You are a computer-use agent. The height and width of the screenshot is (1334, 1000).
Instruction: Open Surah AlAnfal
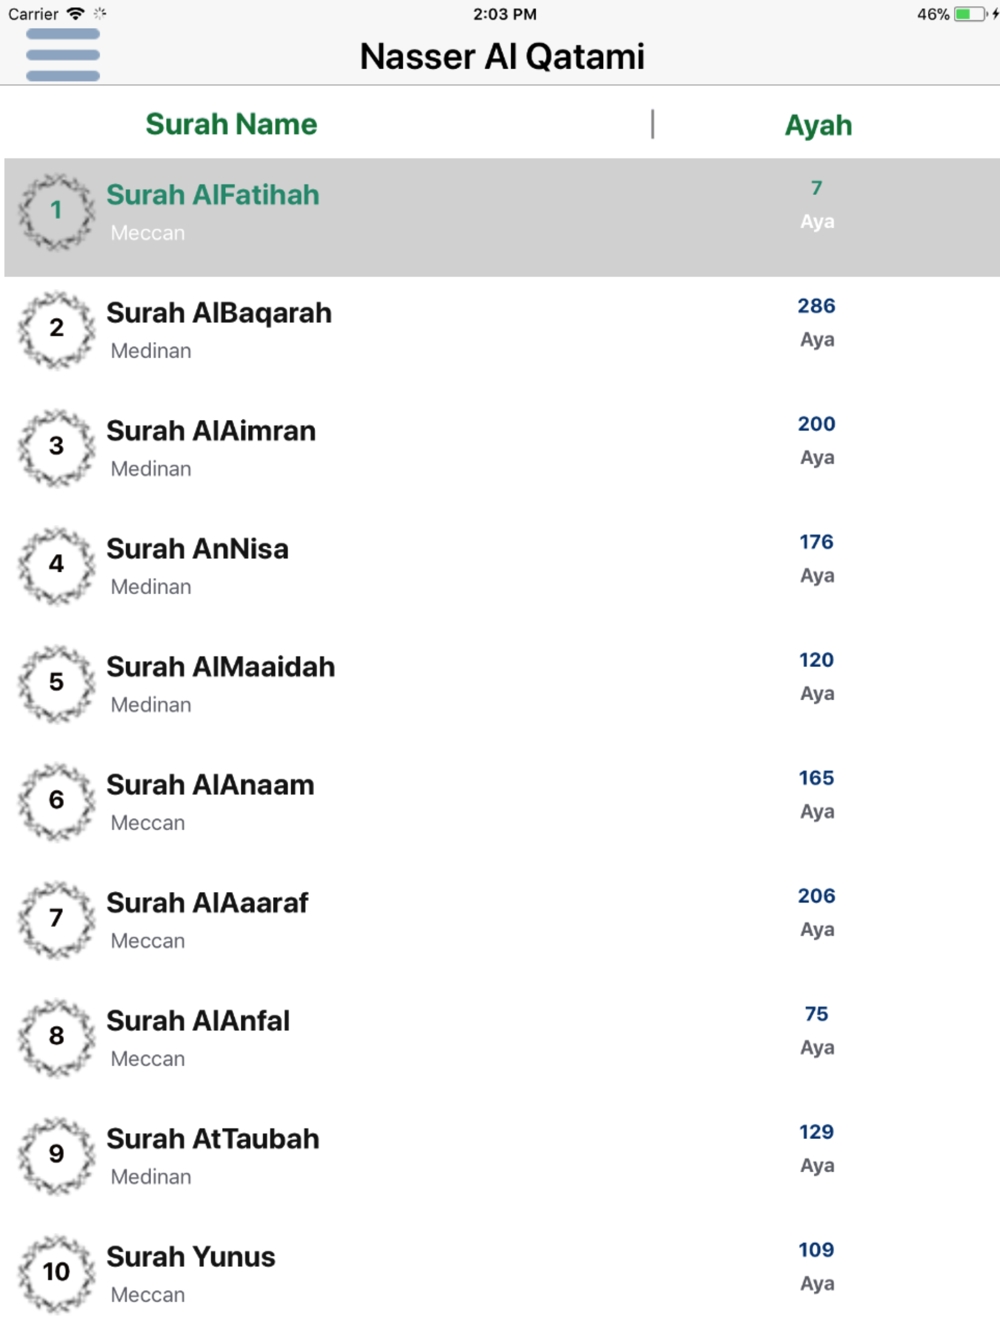tap(198, 1021)
